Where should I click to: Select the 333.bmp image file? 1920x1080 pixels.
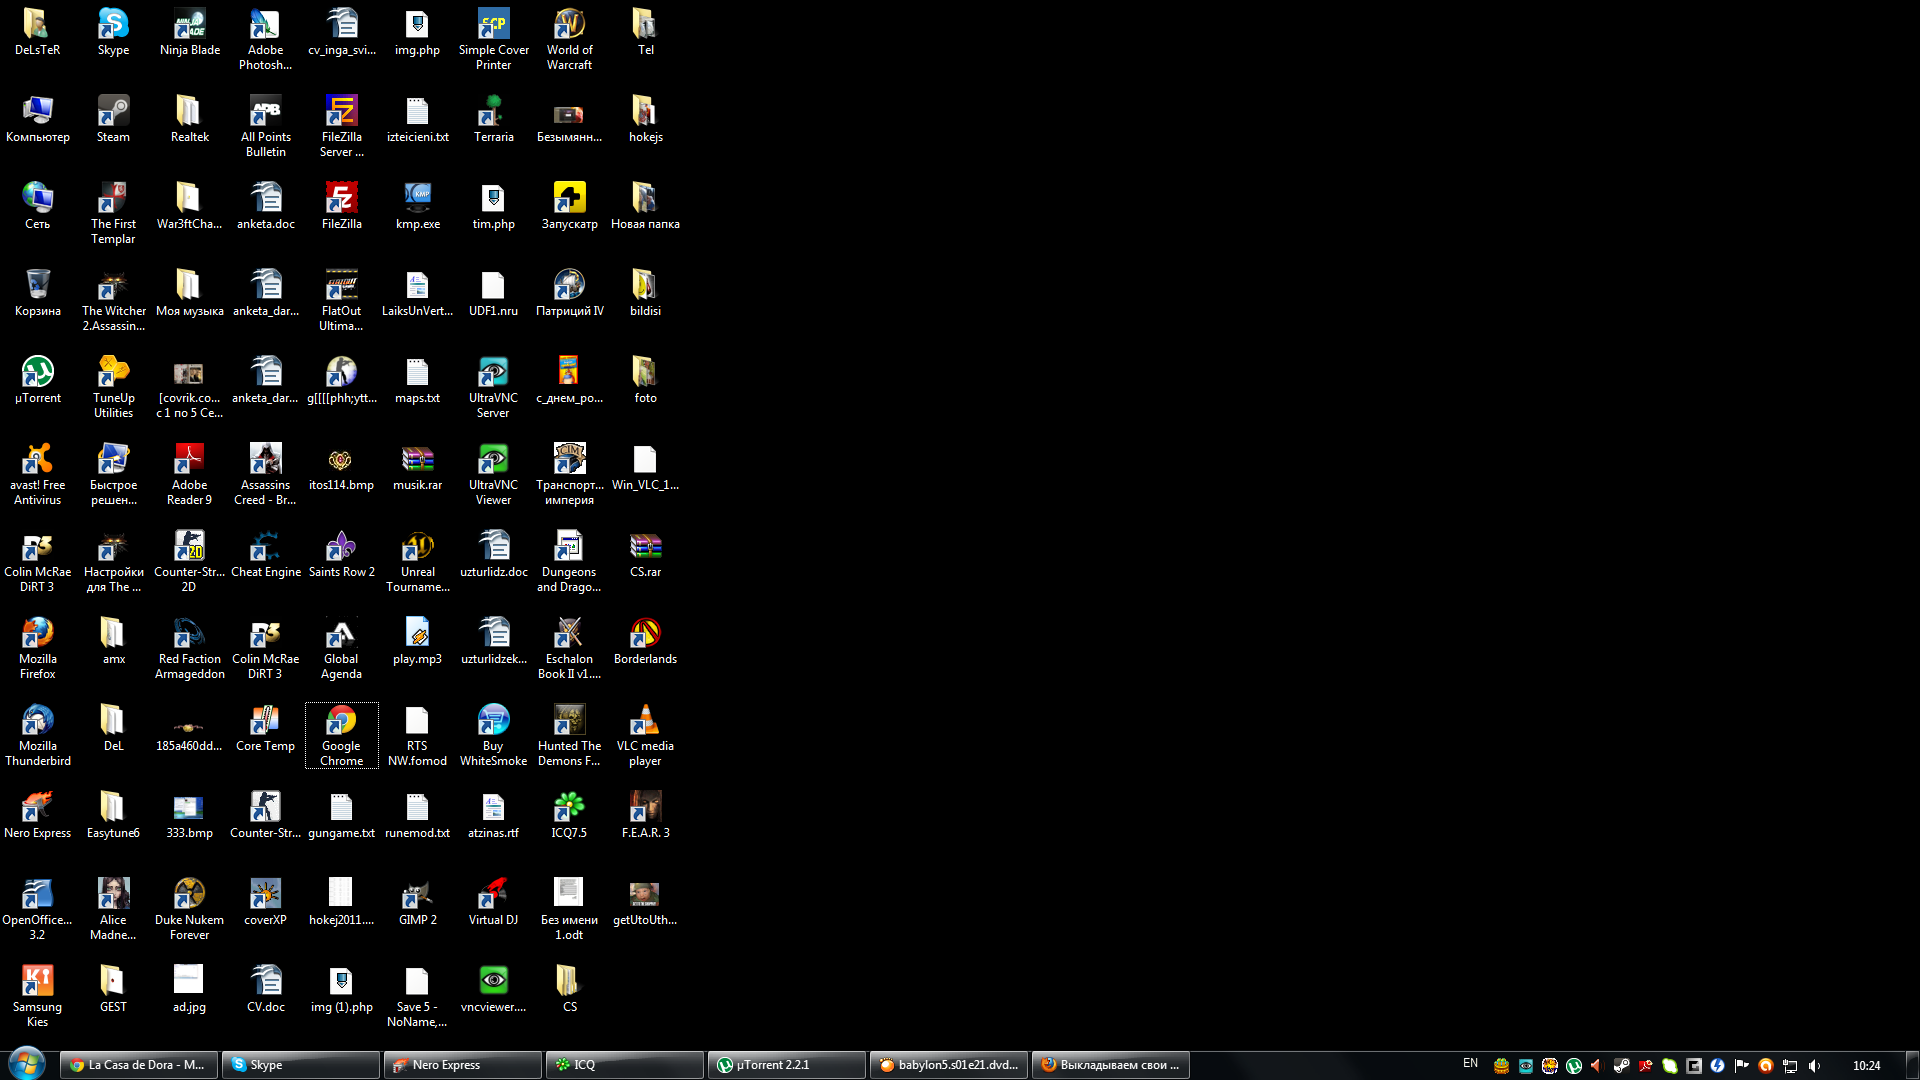tap(189, 815)
